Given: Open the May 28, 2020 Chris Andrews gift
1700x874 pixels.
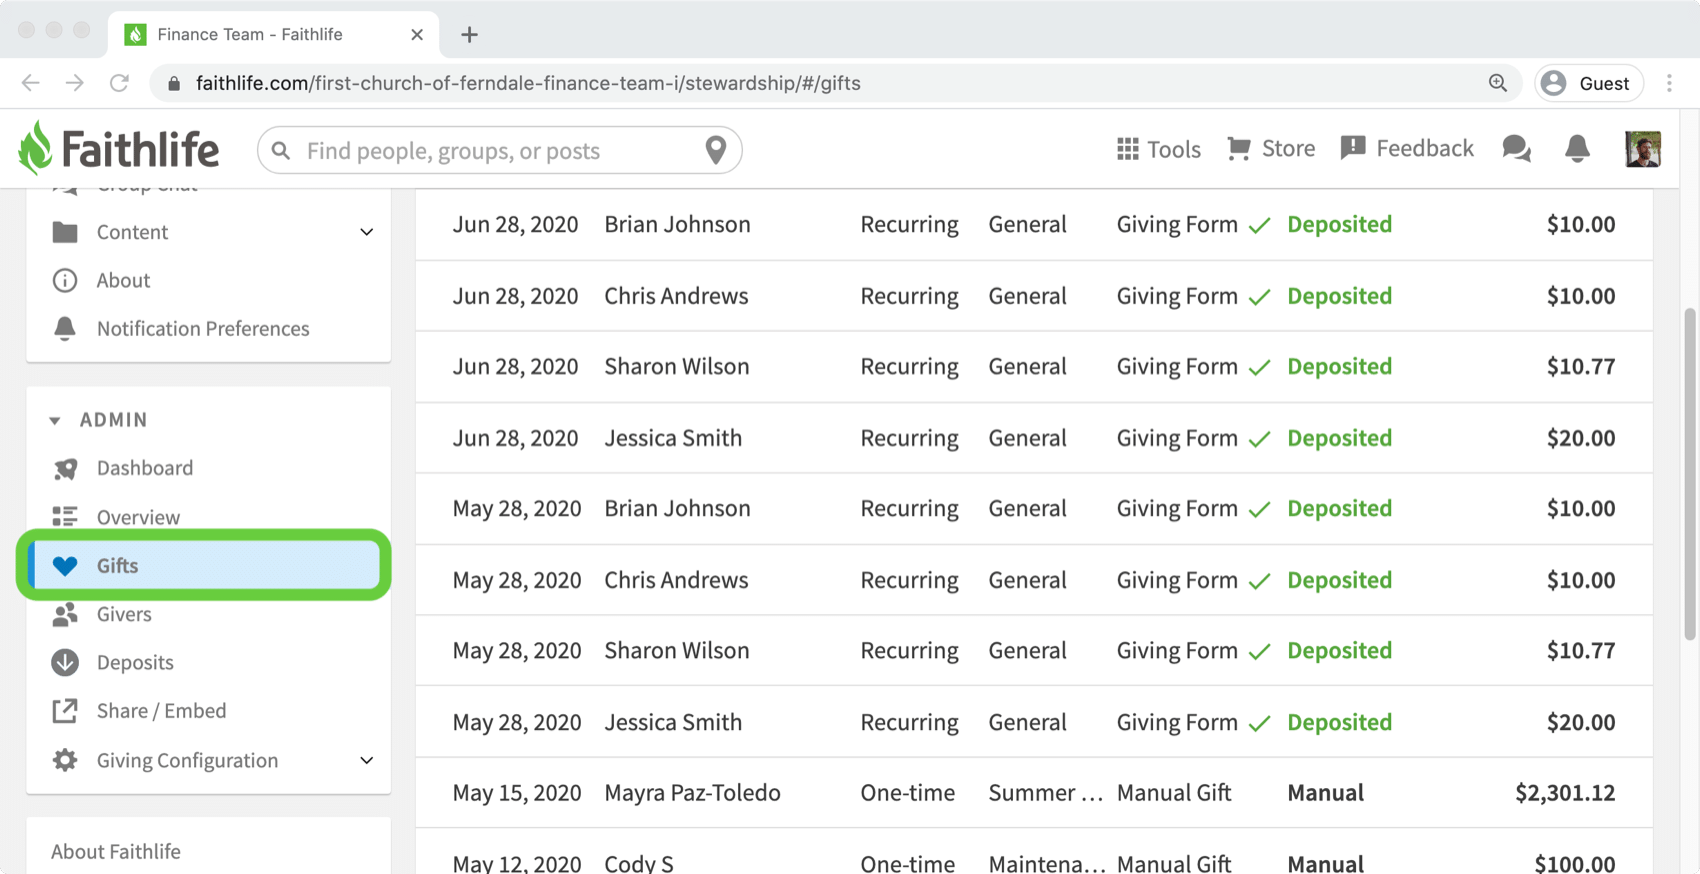Looking at the screenshot, I should coord(1034,580).
